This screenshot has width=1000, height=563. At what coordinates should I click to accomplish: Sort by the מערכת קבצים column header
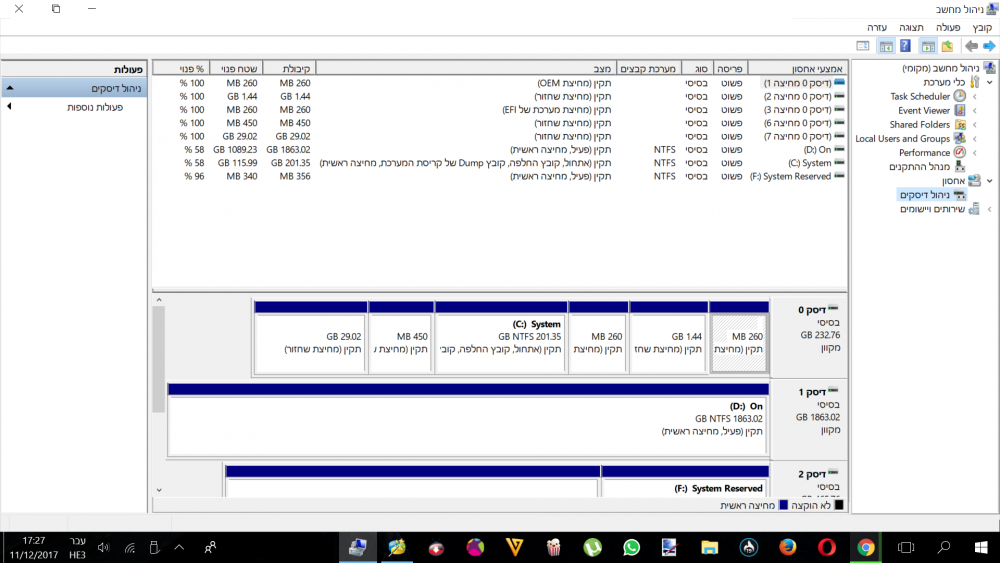[649, 68]
